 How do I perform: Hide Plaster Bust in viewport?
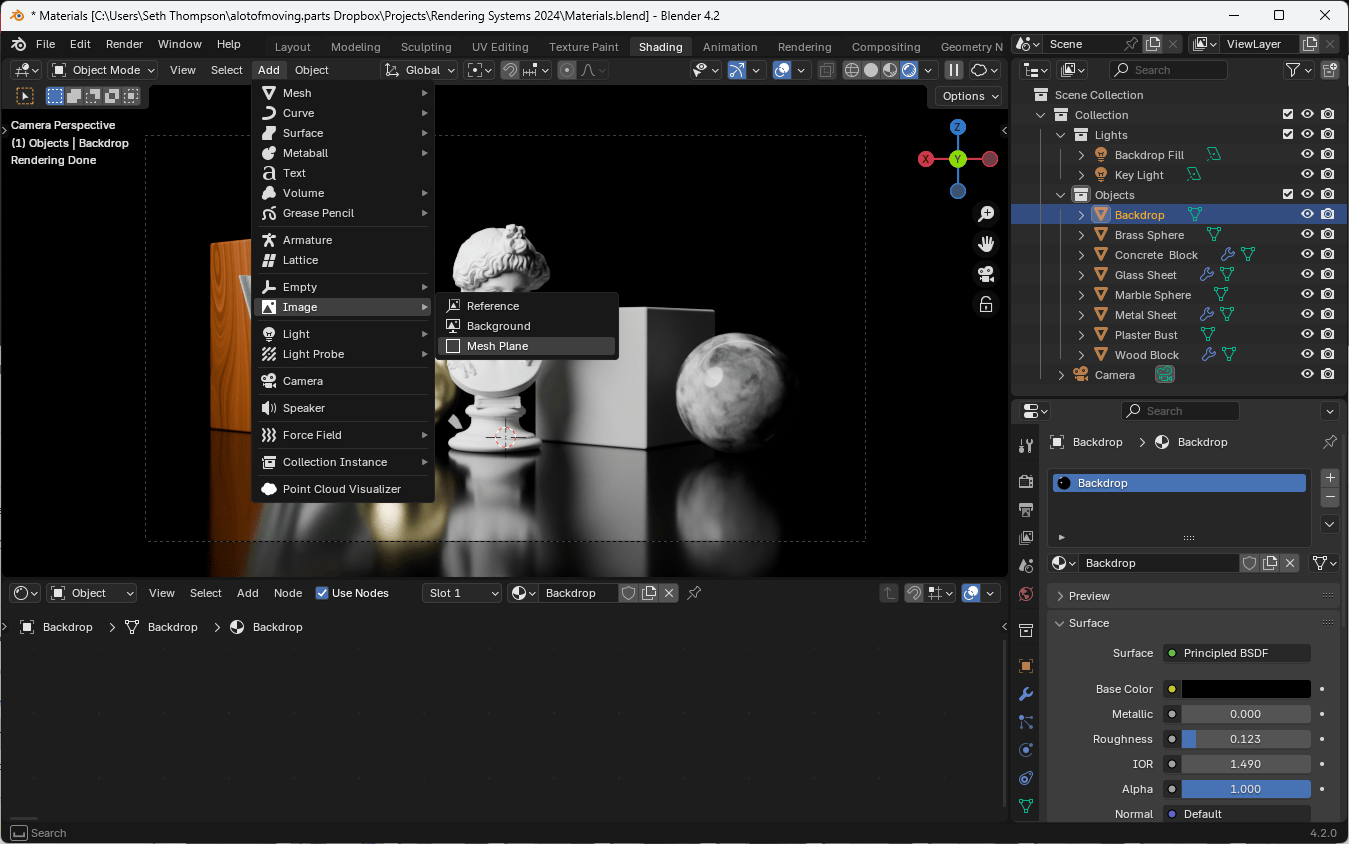(1307, 335)
